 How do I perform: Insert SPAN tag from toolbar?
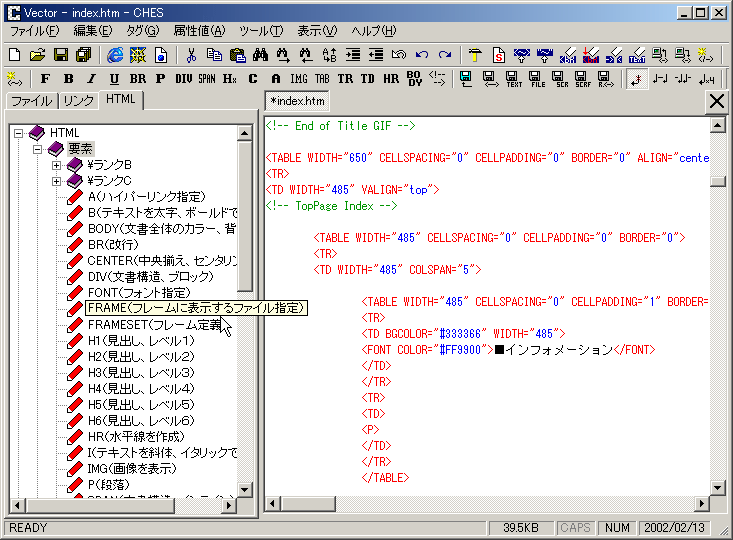207,79
